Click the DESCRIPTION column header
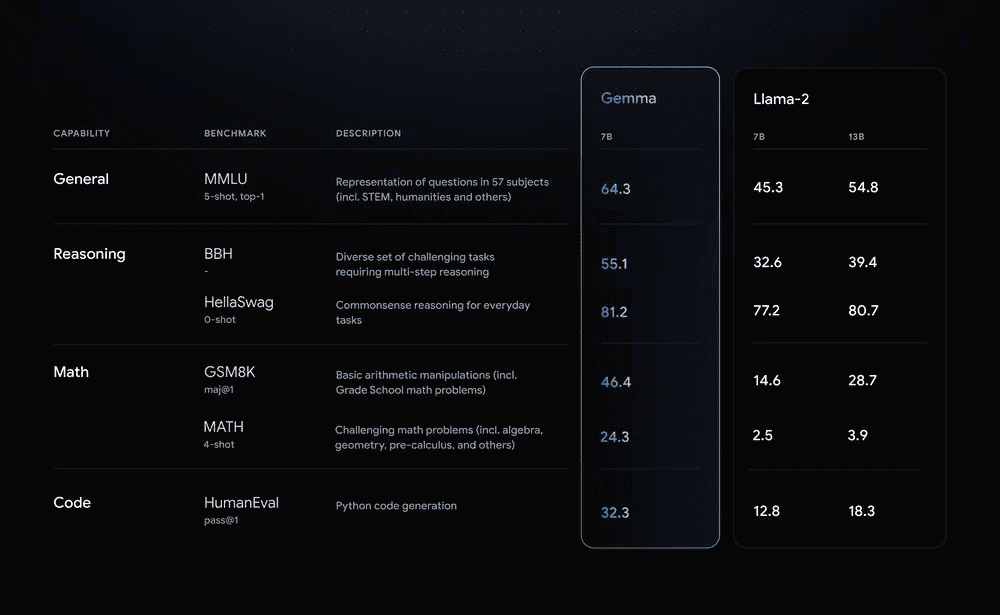Image resolution: width=1000 pixels, height=615 pixels. pyautogui.click(x=369, y=133)
